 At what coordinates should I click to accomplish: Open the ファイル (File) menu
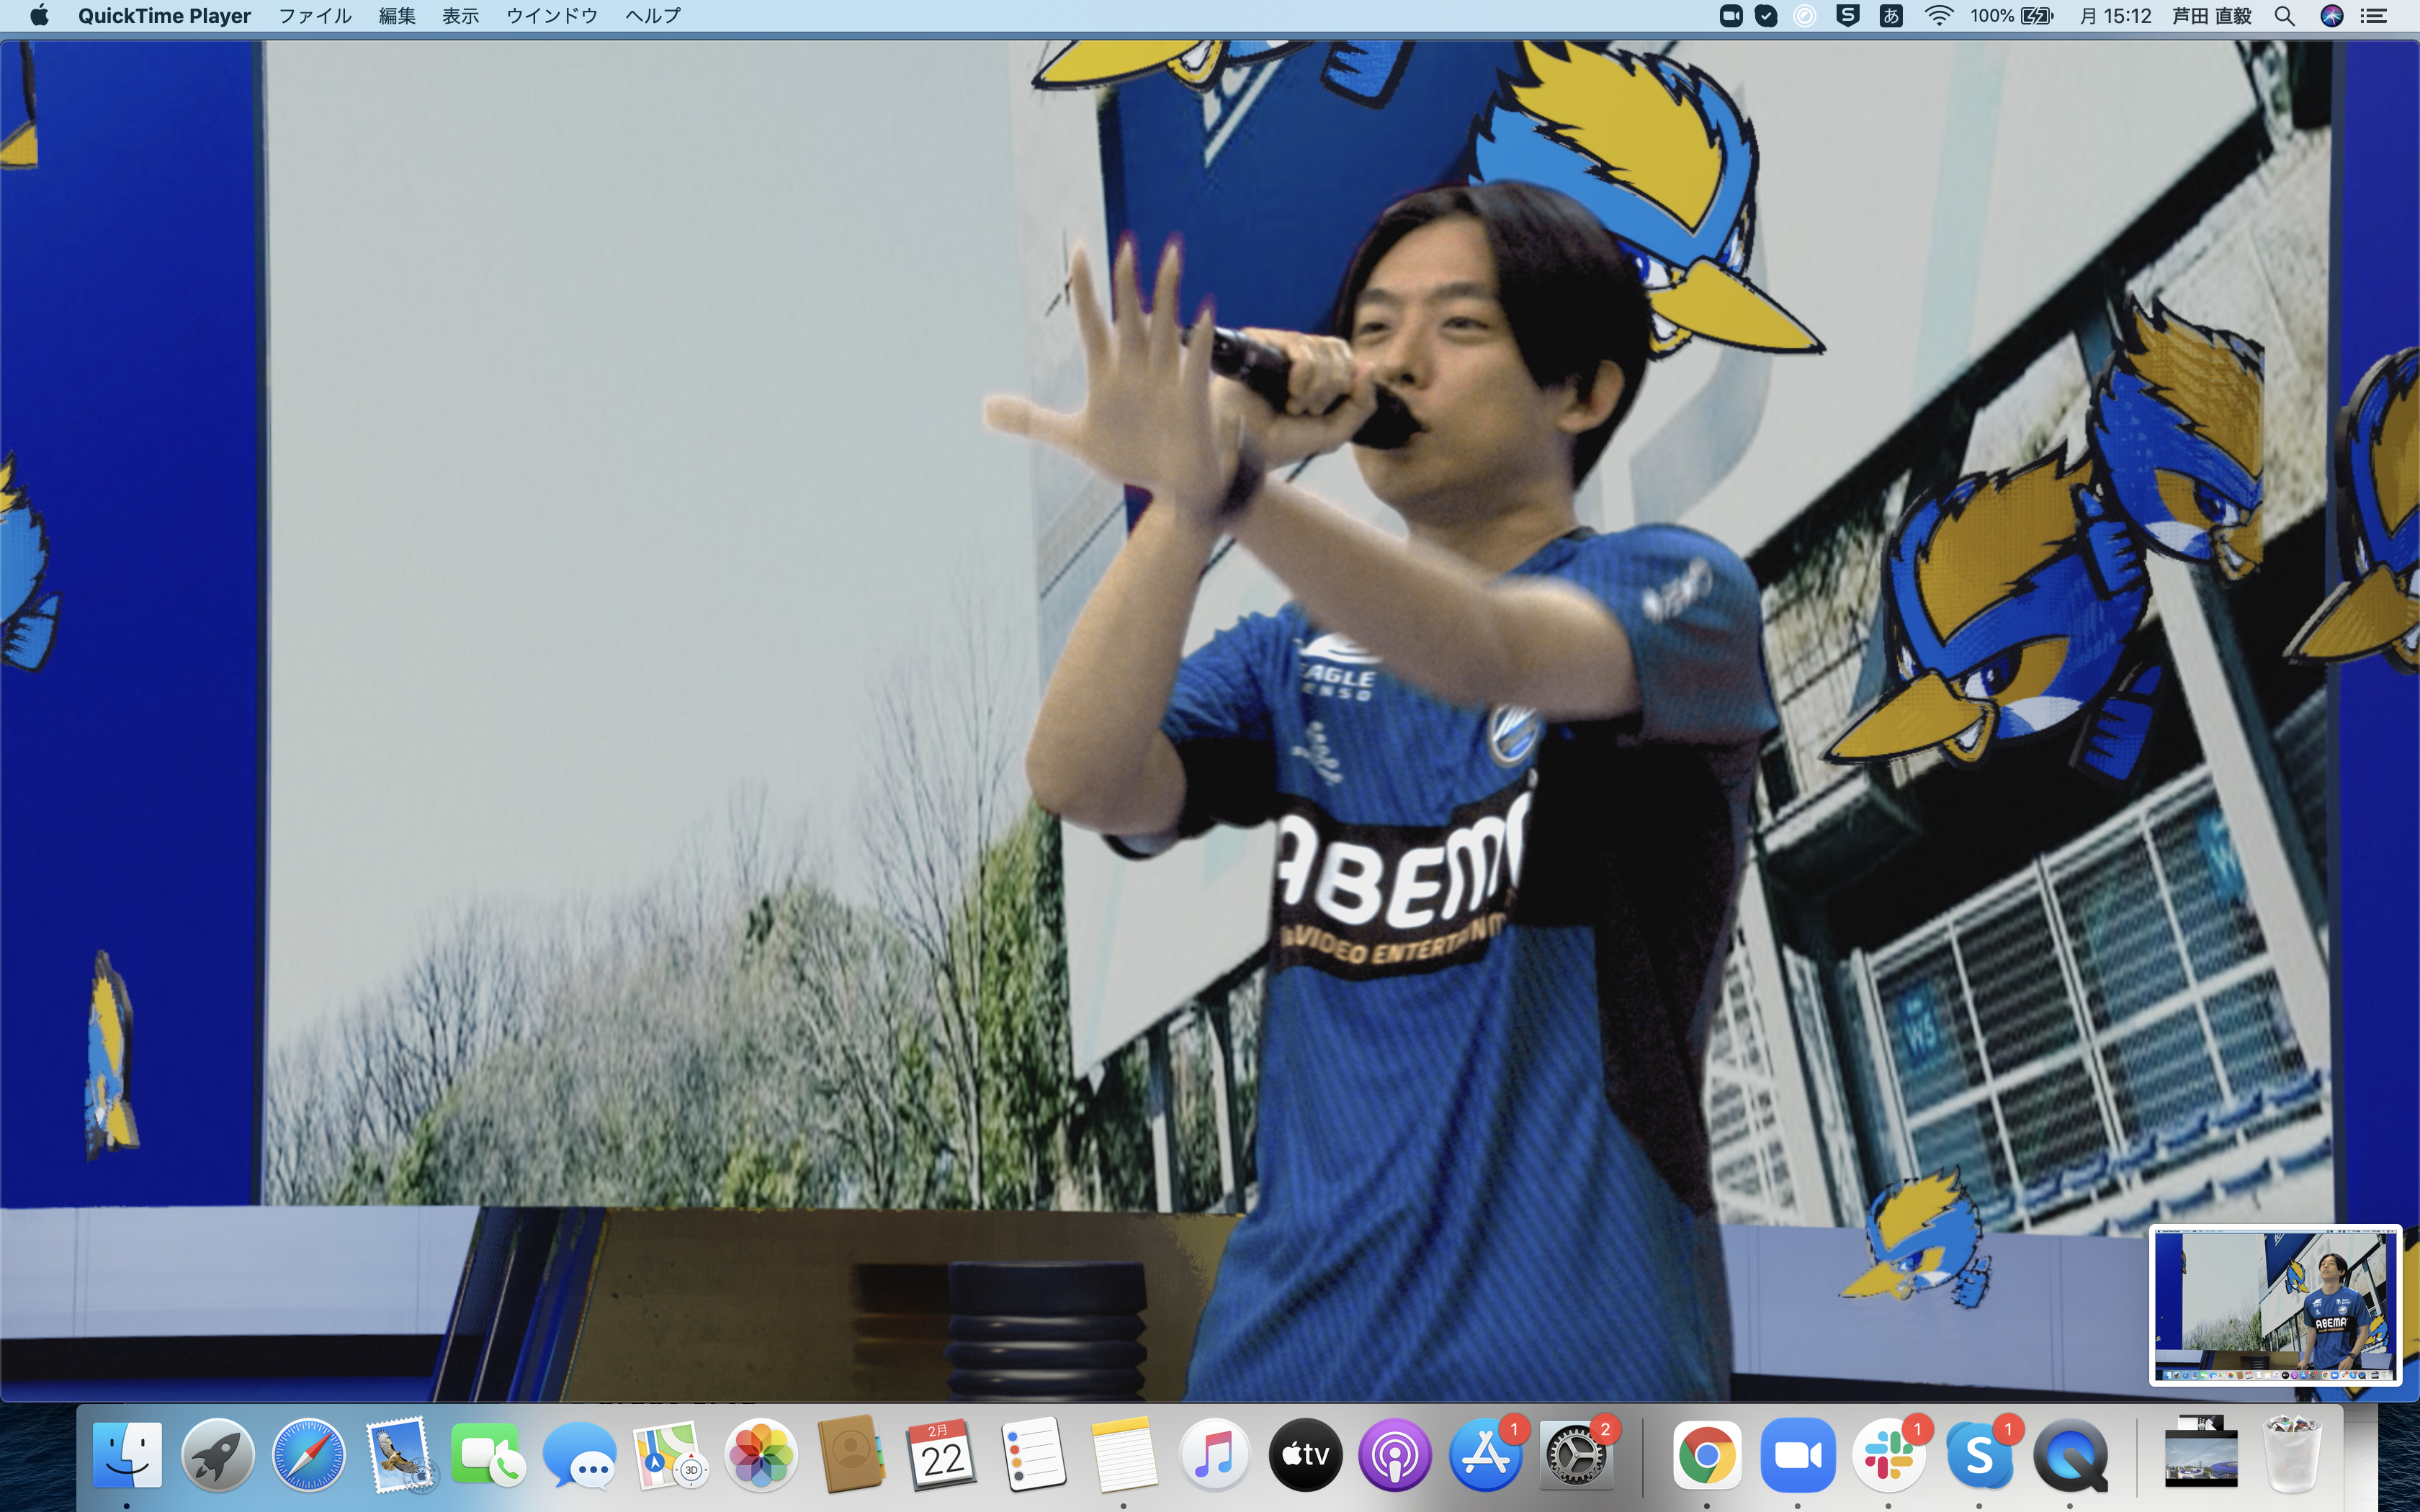tap(314, 16)
